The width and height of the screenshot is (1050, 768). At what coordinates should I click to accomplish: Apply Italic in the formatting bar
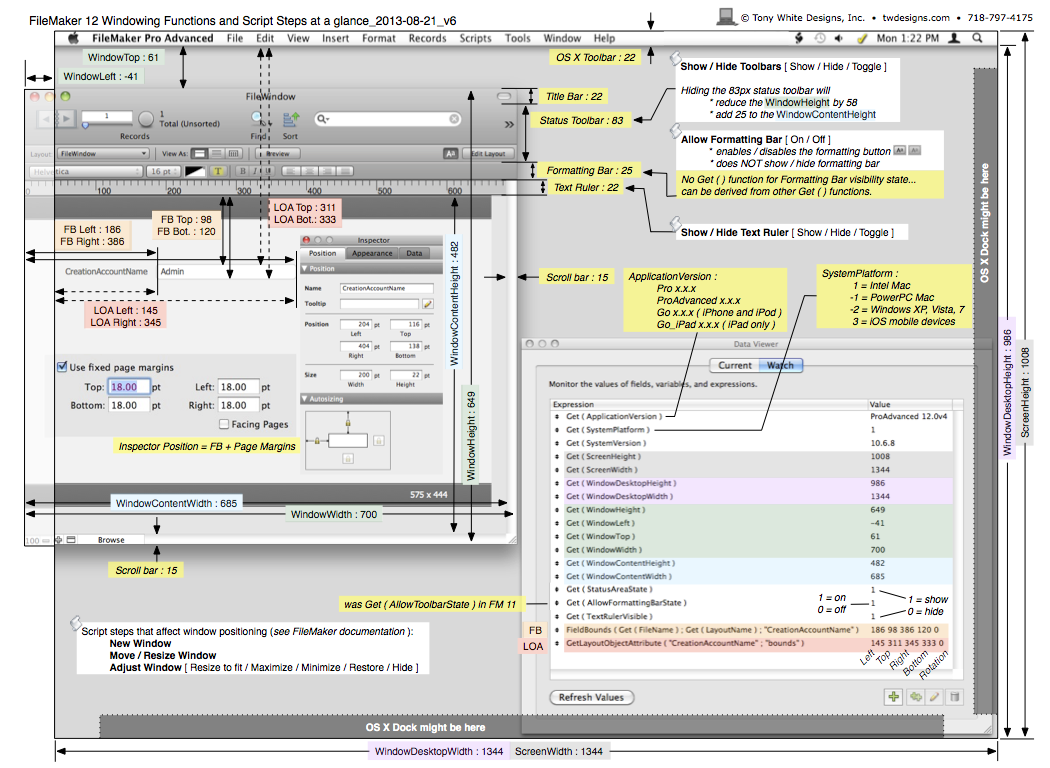[254, 171]
